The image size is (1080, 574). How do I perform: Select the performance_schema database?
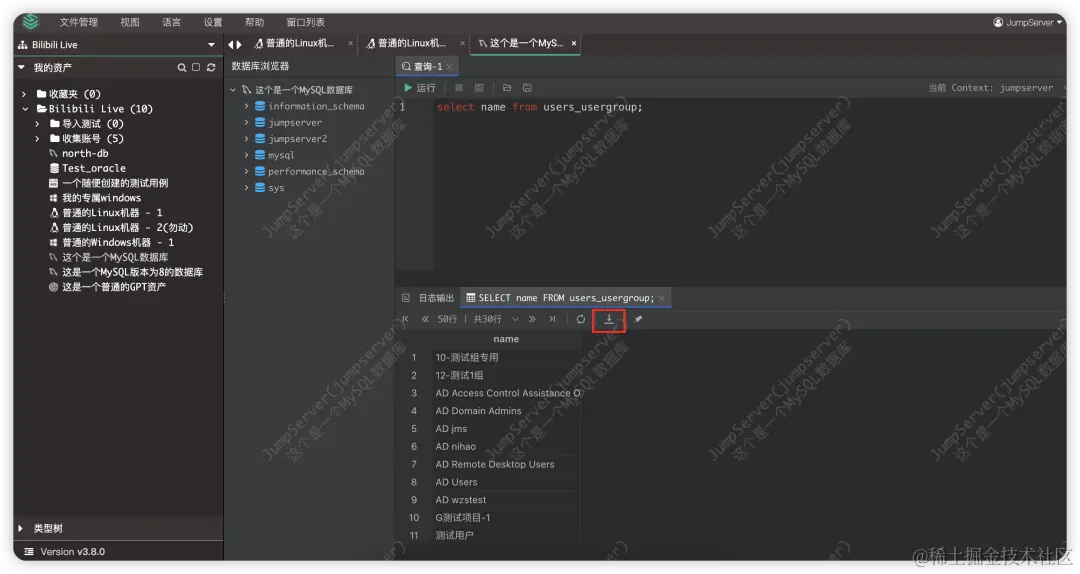pyautogui.click(x=316, y=172)
